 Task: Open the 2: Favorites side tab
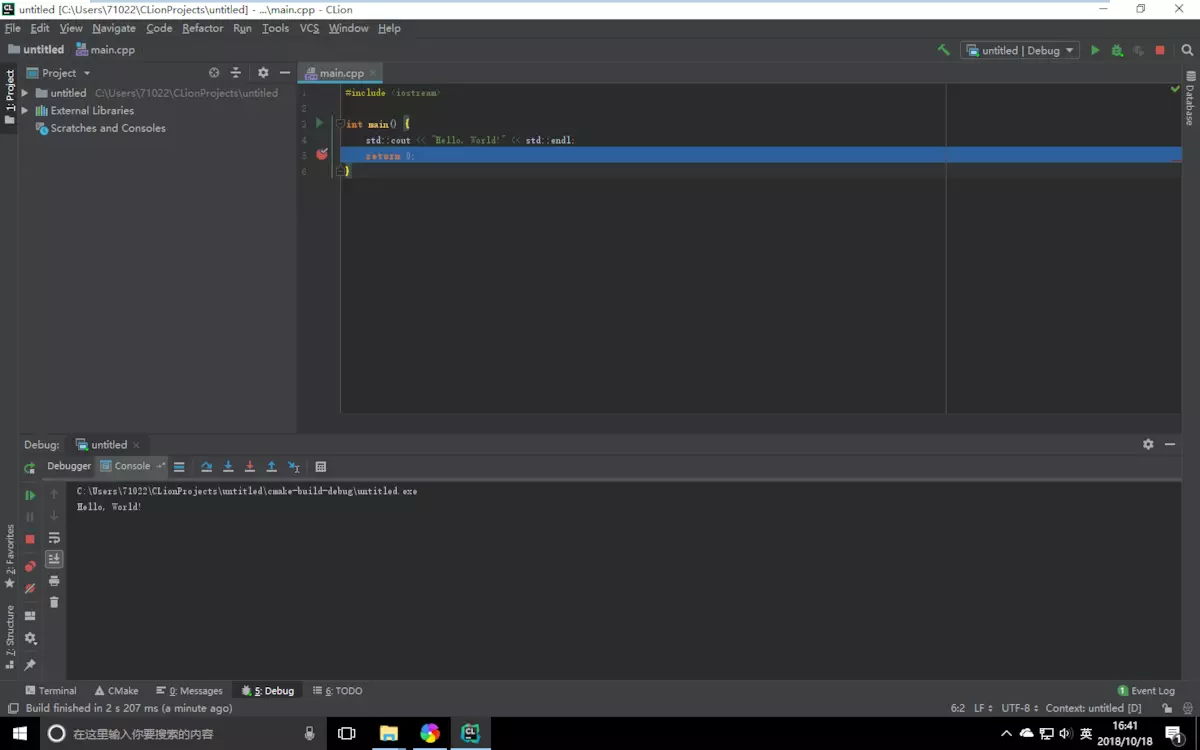point(9,556)
